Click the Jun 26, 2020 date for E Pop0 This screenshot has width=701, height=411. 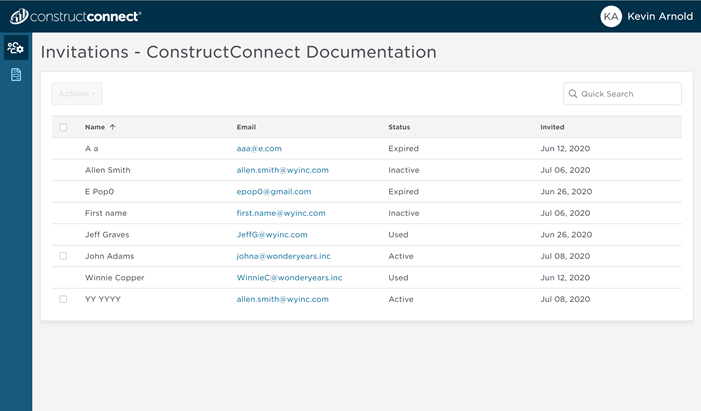pos(566,191)
